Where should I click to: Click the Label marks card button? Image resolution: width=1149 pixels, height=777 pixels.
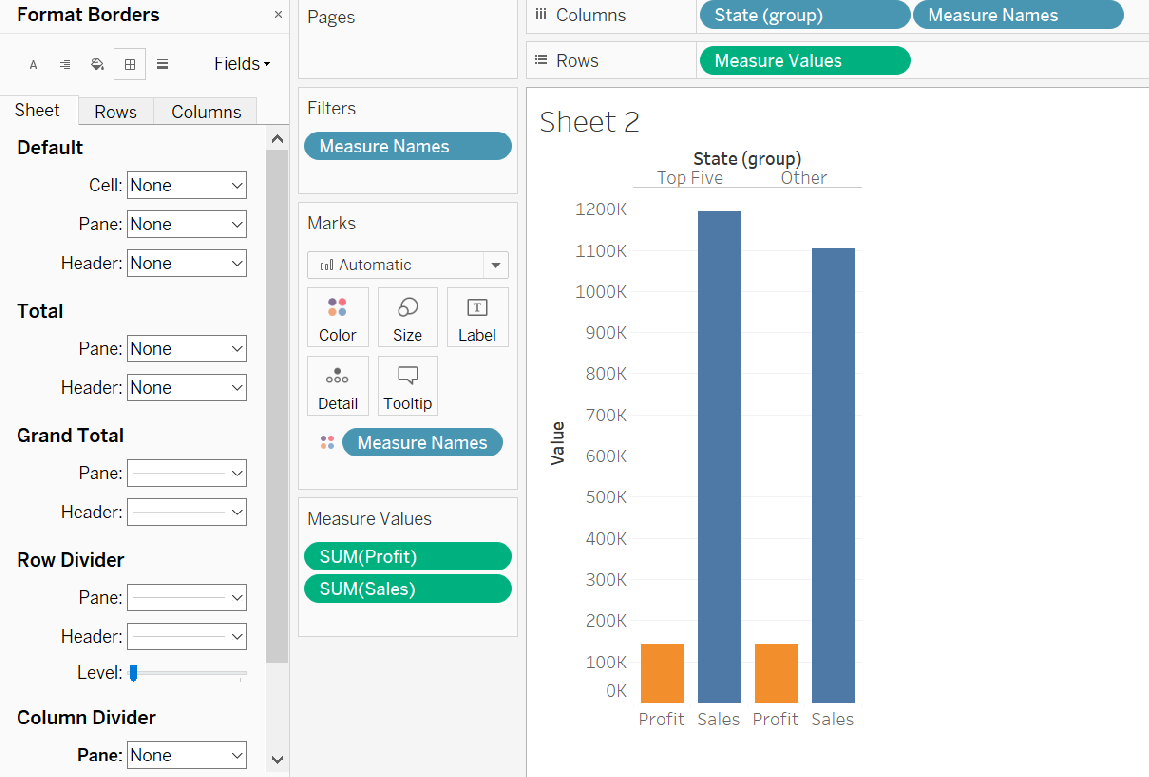(477, 317)
